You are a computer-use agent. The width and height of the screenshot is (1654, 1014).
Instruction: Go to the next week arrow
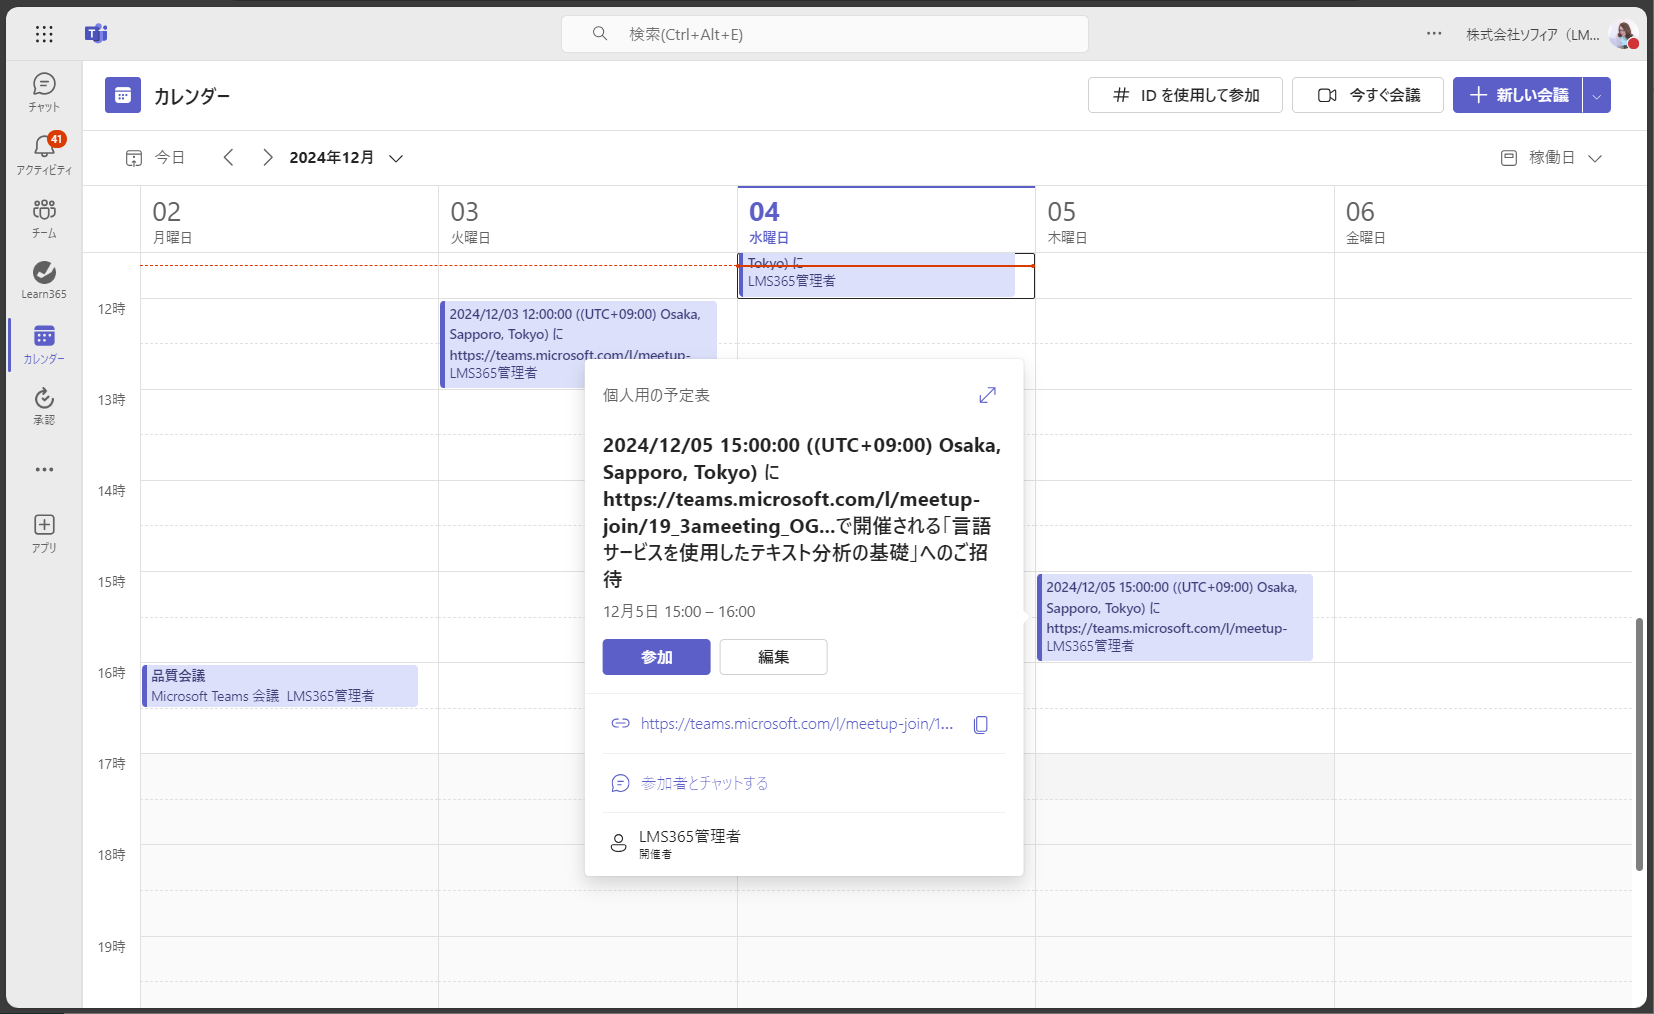coord(267,157)
